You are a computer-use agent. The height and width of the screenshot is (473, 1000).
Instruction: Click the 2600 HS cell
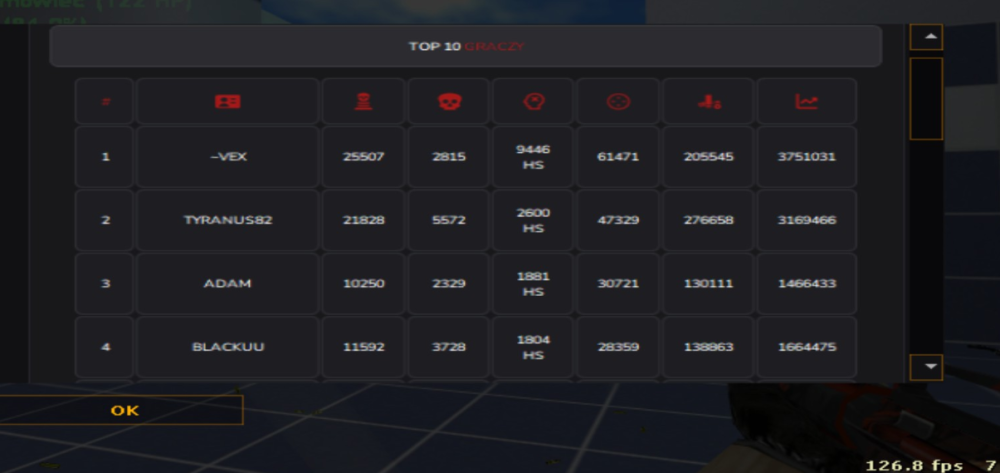[x=533, y=220]
